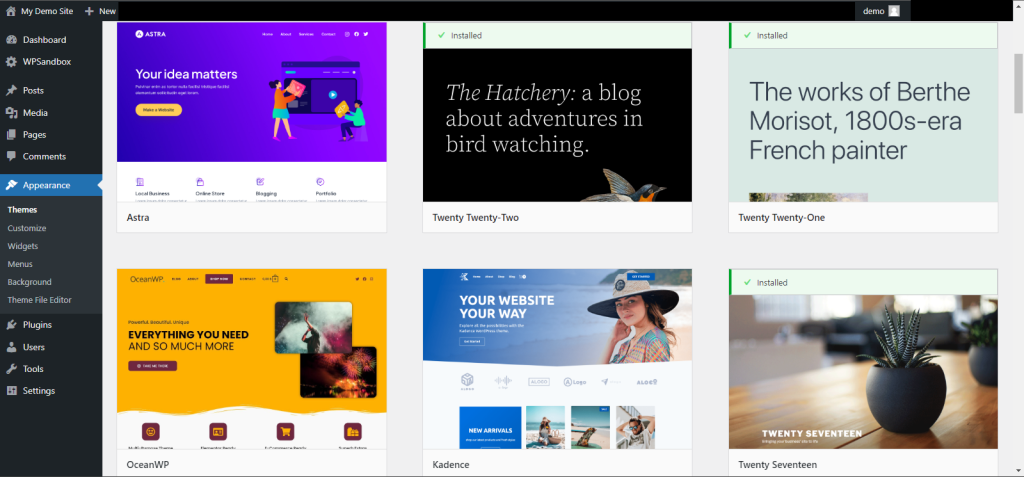1024x477 pixels.
Task: Select the Twenty Twenty-One theme screenshot
Action: pyautogui.click(x=863, y=125)
